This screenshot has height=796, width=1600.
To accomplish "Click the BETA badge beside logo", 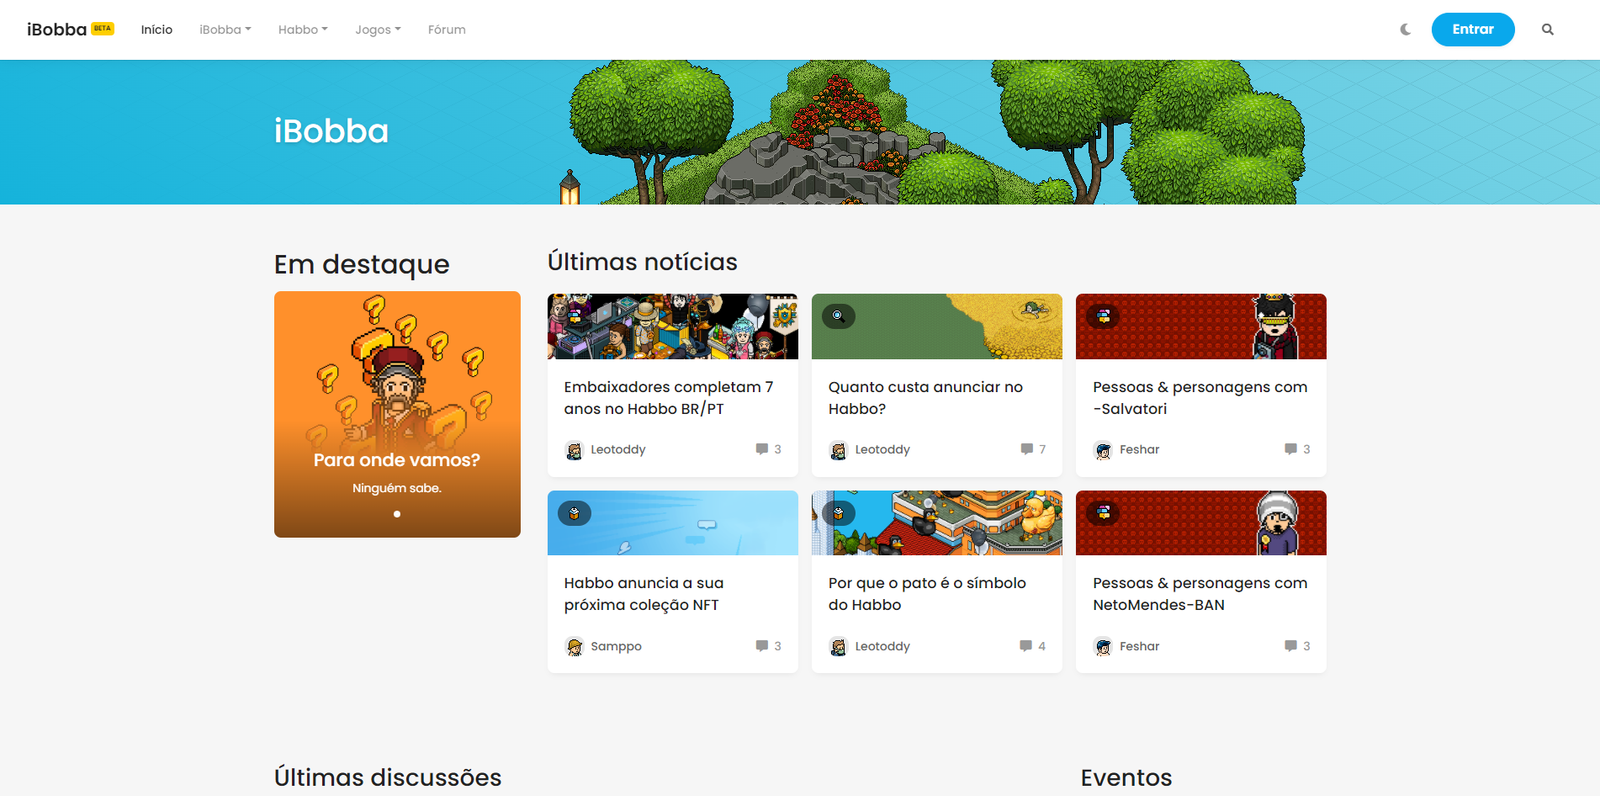I will (103, 28).
